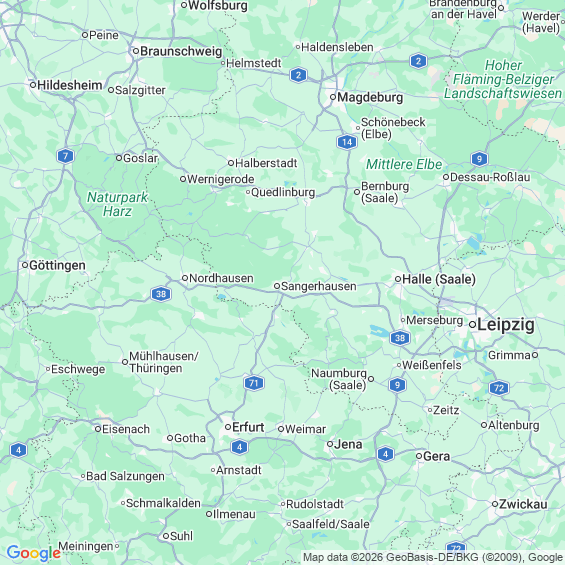This screenshot has width=565, height=565.
Task: Select the A38 shield beside Nordhausen
Action: click(161, 294)
